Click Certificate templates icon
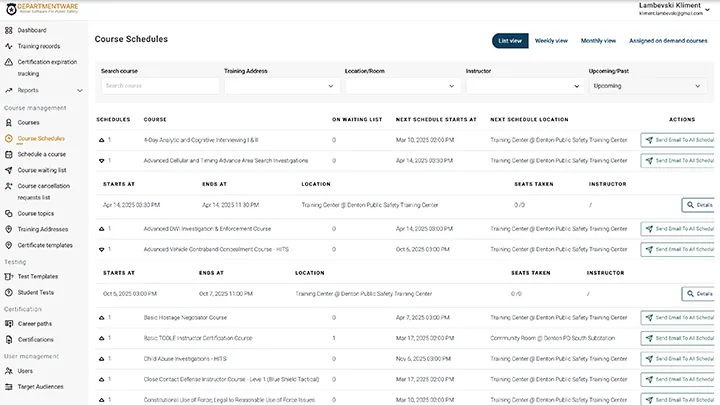 (9, 245)
